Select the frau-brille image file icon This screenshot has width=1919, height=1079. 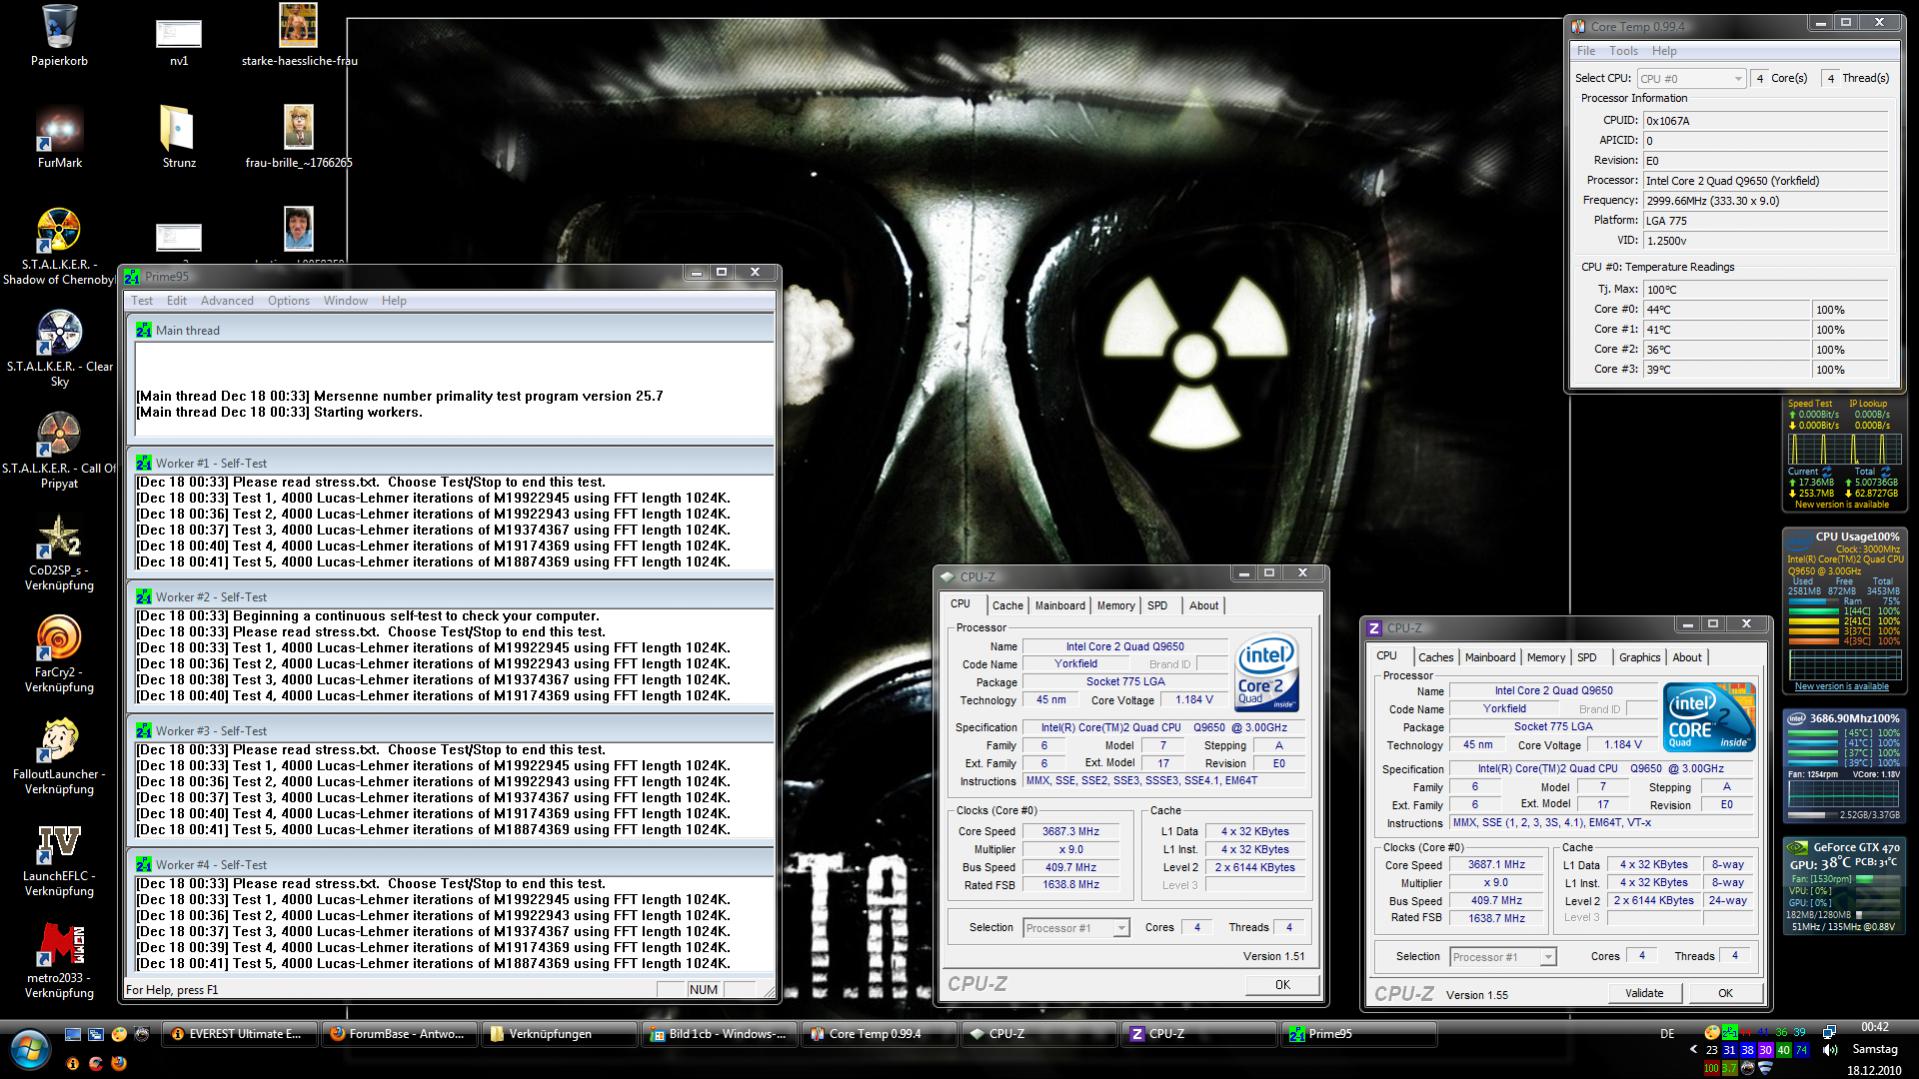coord(298,127)
